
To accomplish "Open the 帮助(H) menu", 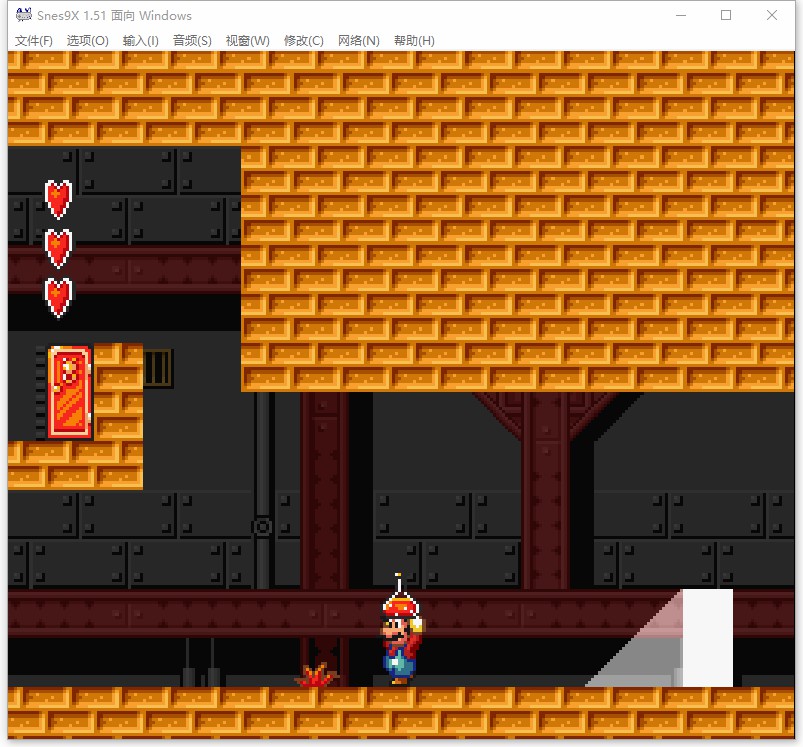I will click(x=414, y=40).
